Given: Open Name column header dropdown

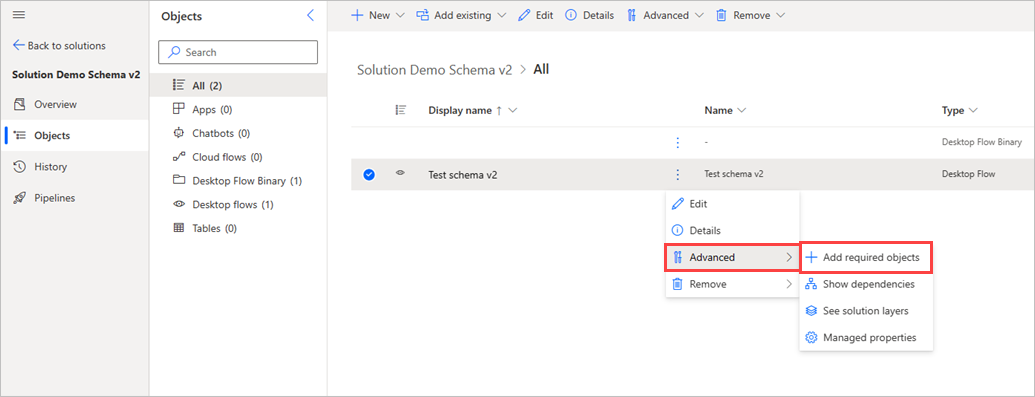Looking at the screenshot, I should (725, 110).
